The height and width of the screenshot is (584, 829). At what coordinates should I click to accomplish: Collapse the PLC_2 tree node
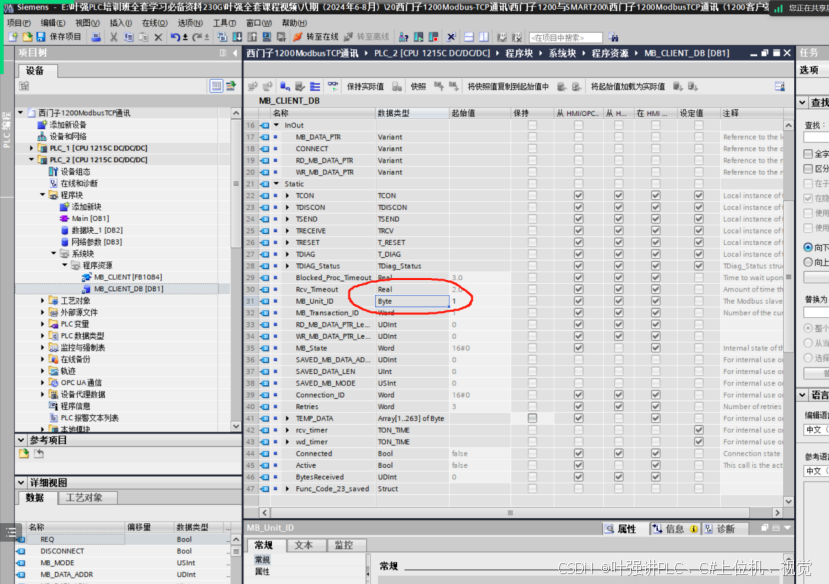click(x=31, y=160)
